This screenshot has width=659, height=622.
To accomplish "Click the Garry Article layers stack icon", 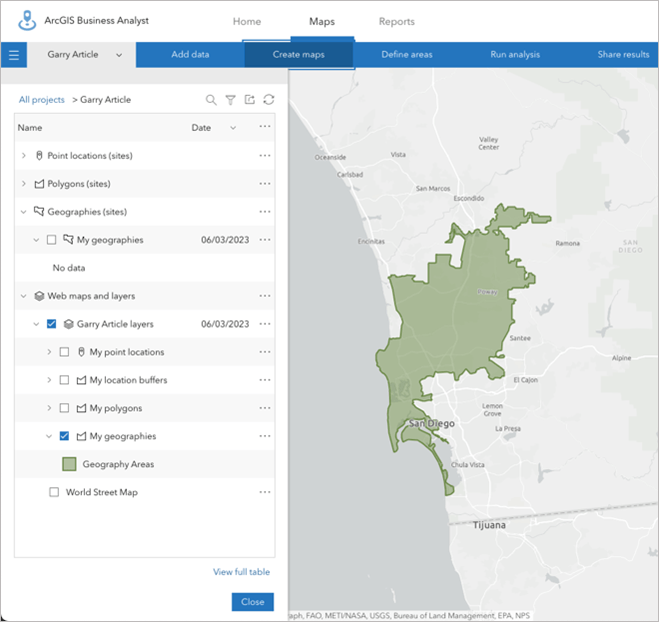I will [69, 324].
